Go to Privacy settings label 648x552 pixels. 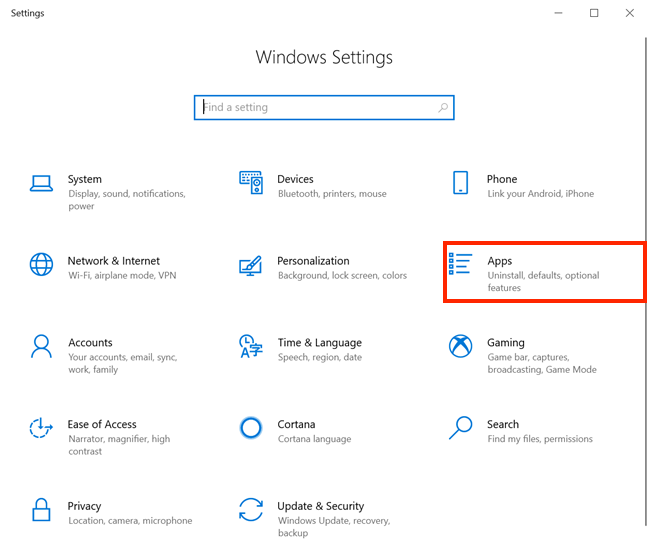(84, 506)
